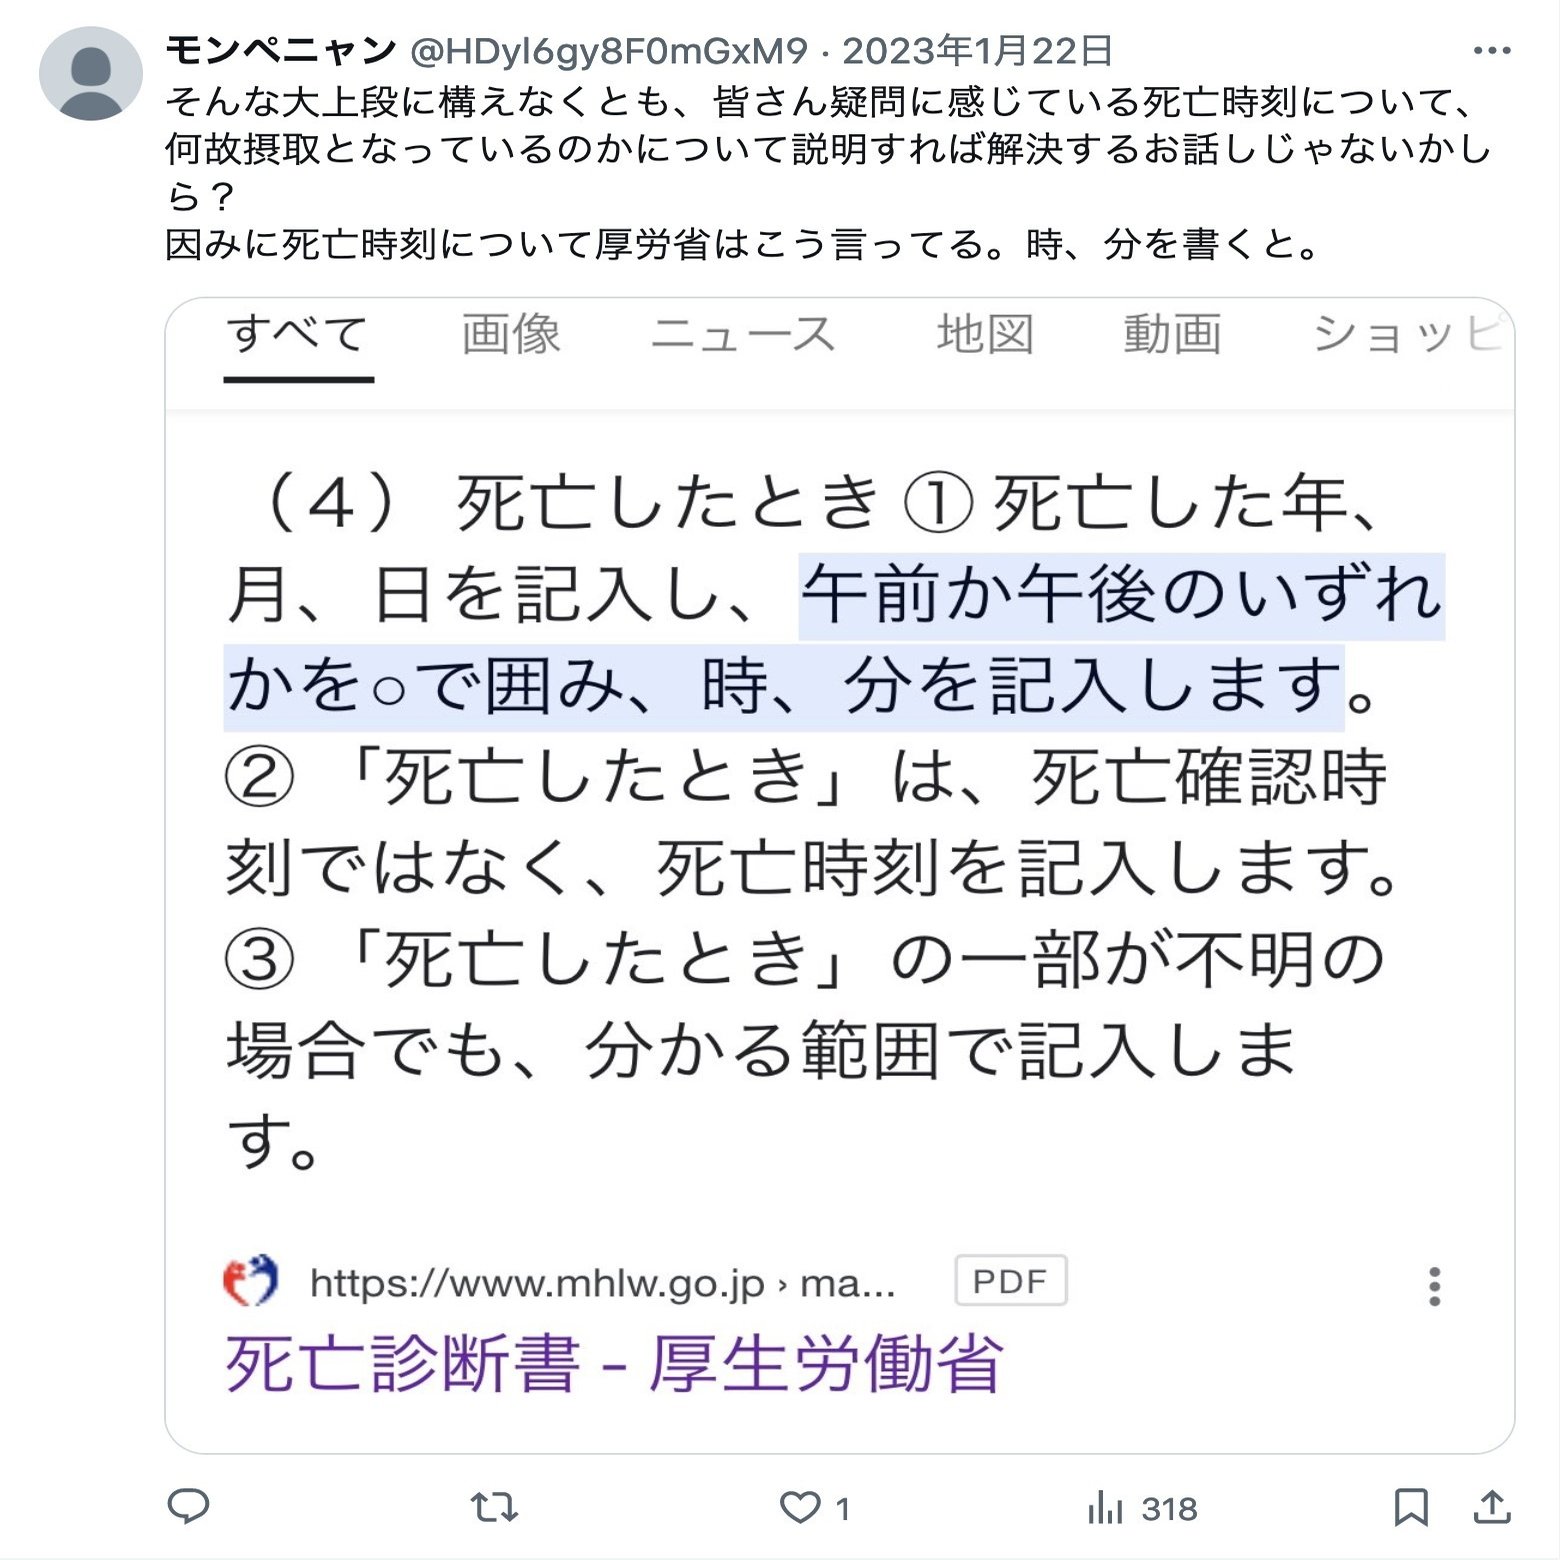
Task: Open the 死亡診断書 - 厚生労働省 result link
Action: pyautogui.click(x=614, y=1364)
